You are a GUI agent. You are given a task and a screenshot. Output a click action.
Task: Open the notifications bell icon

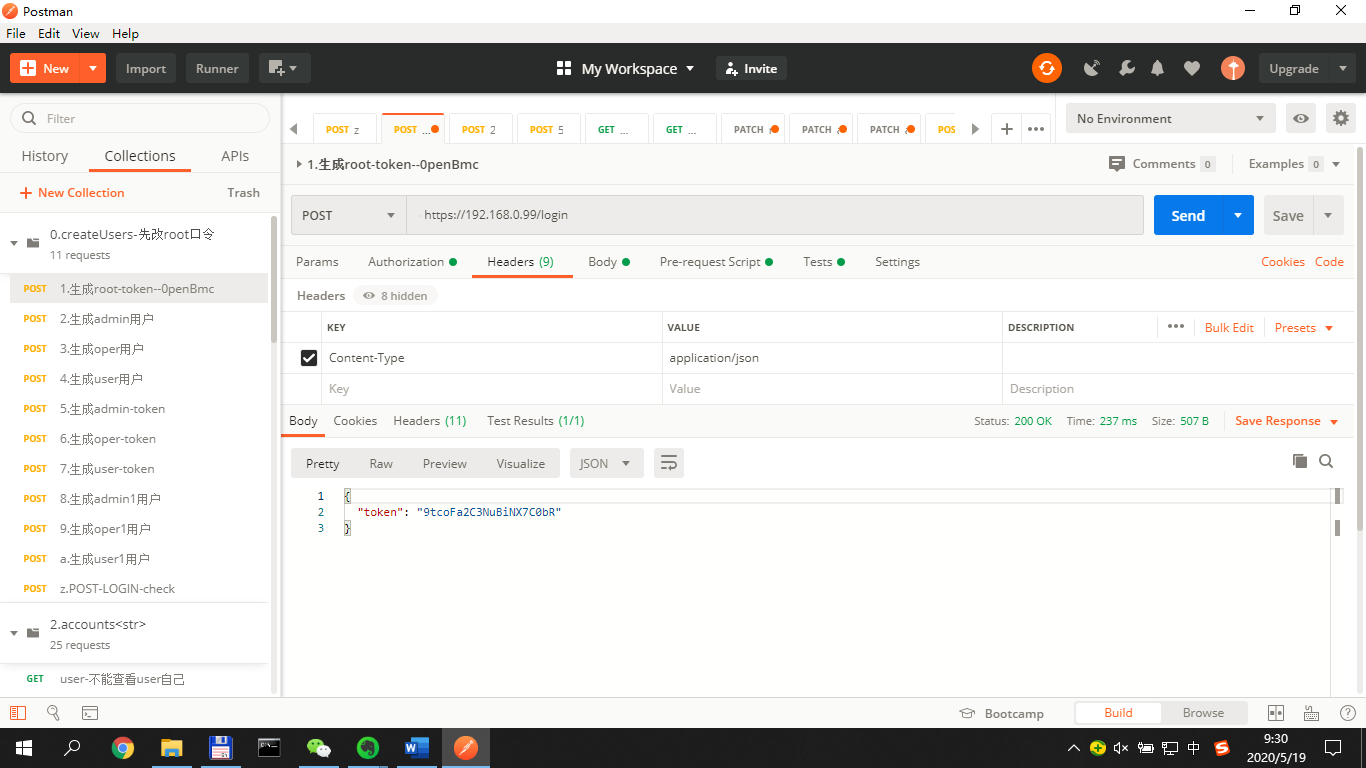tap(1158, 68)
